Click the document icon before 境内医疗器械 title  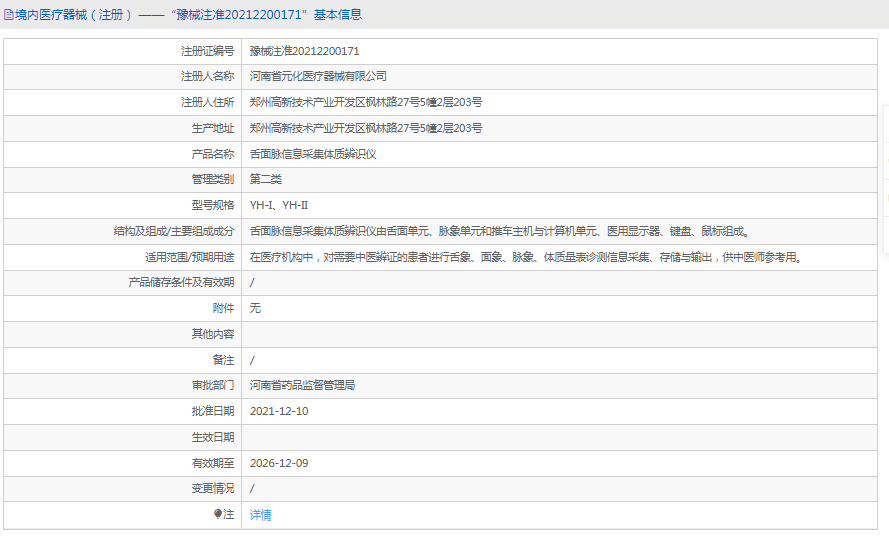pyautogui.click(x=9, y=15)
